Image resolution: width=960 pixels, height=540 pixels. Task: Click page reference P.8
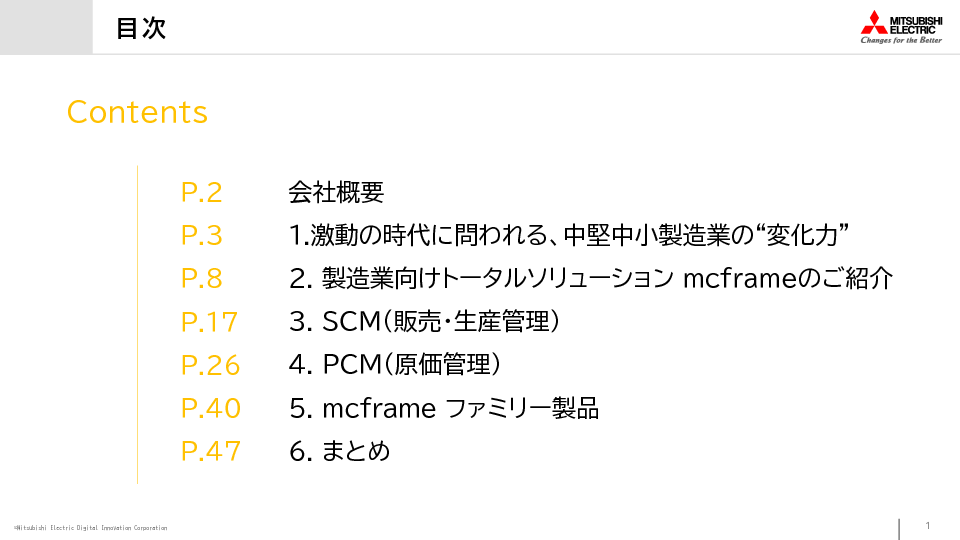[x=202, y=279]
